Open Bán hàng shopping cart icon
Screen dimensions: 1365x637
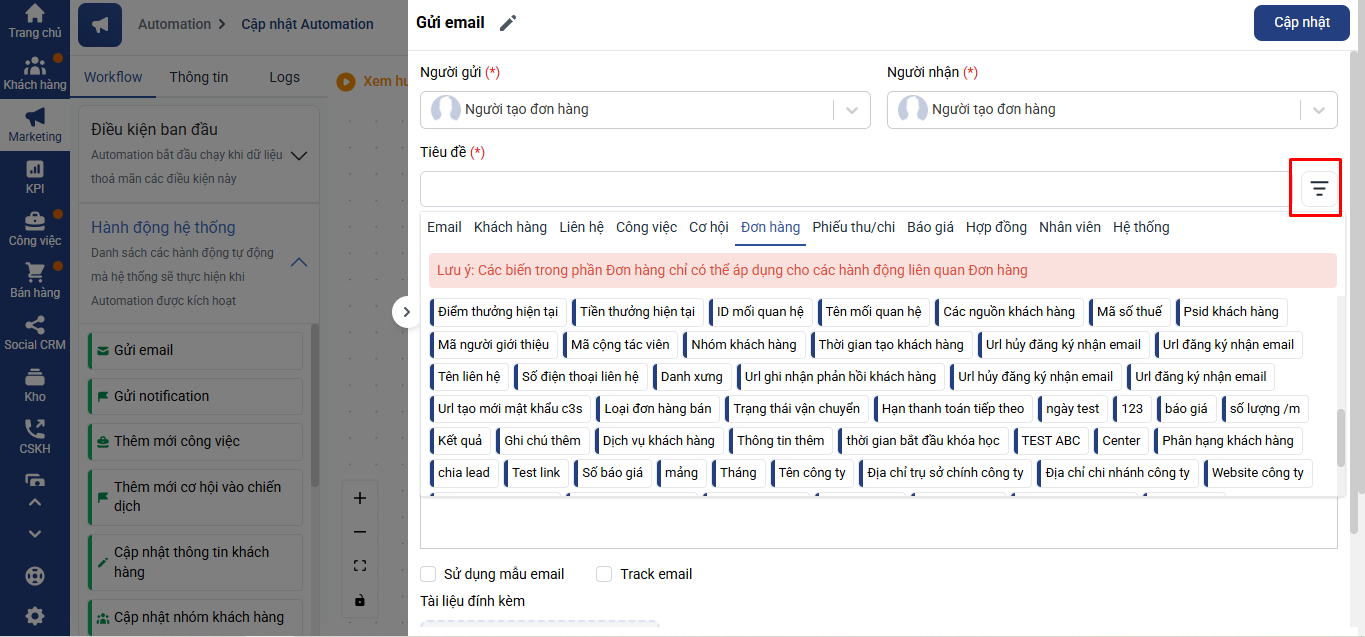pyautogui.click(x=35, y=273)
